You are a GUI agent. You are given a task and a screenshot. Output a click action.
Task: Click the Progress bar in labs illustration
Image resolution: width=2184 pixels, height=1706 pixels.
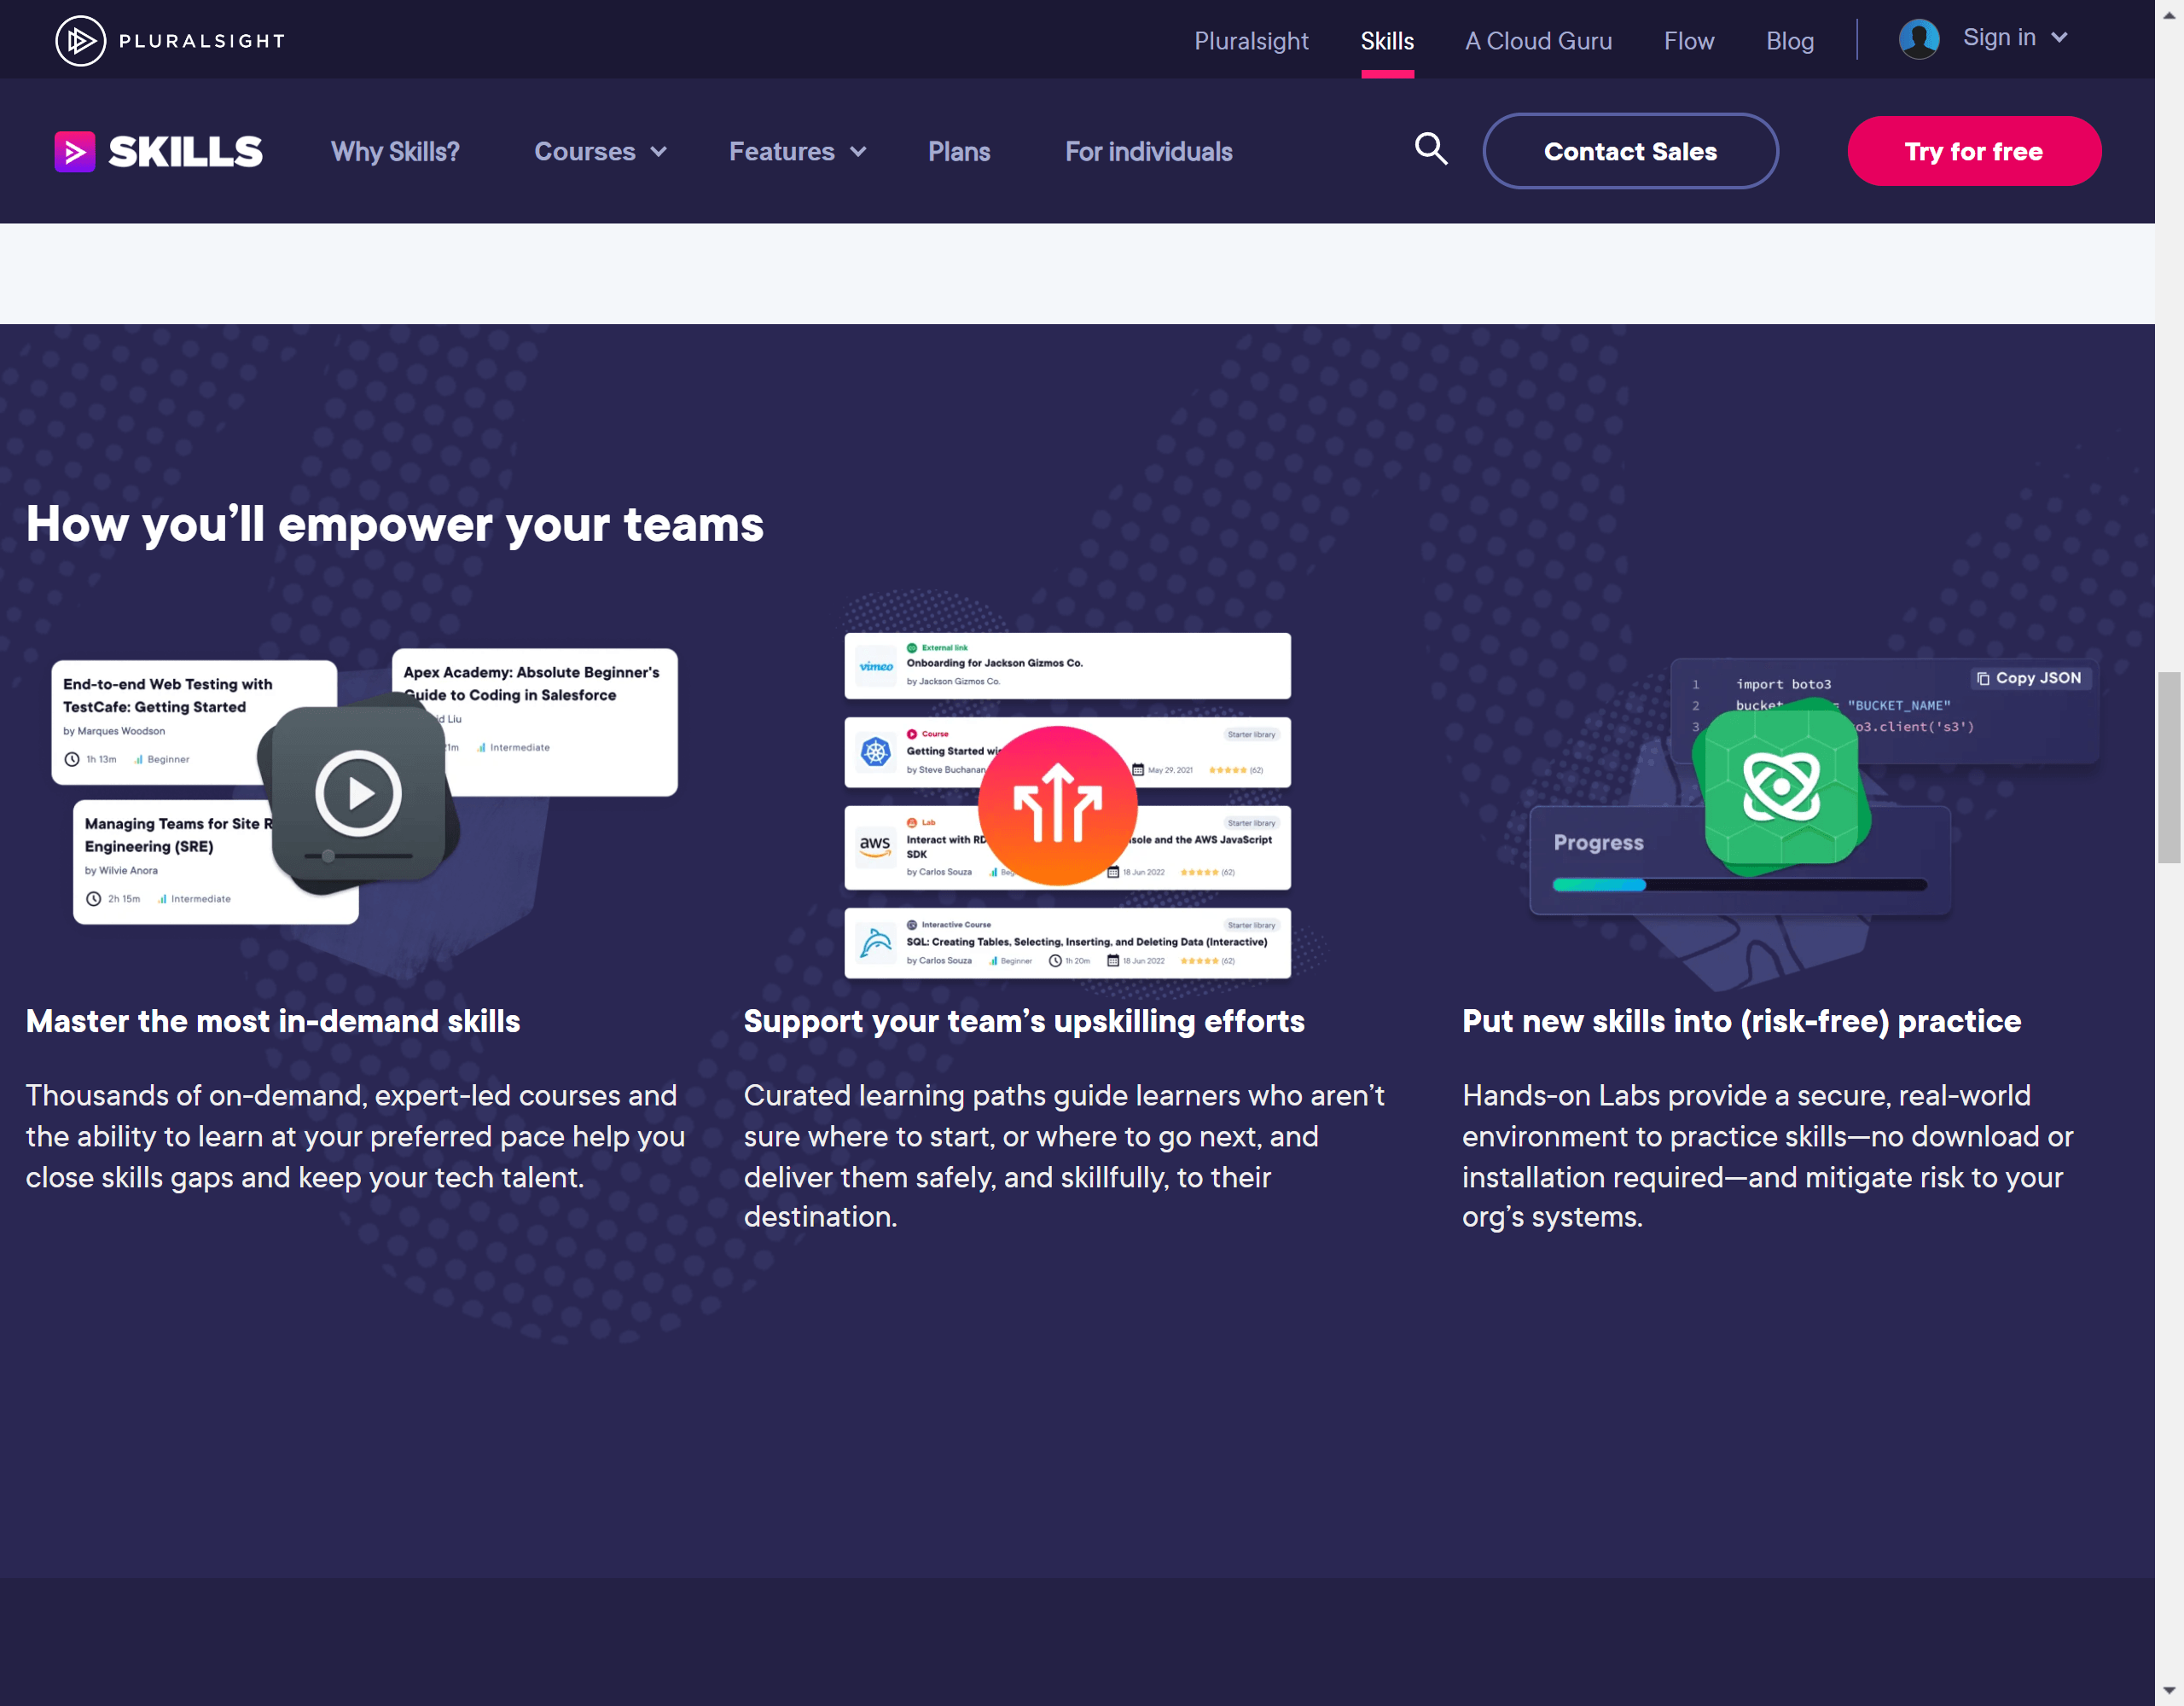[1739, 885]
